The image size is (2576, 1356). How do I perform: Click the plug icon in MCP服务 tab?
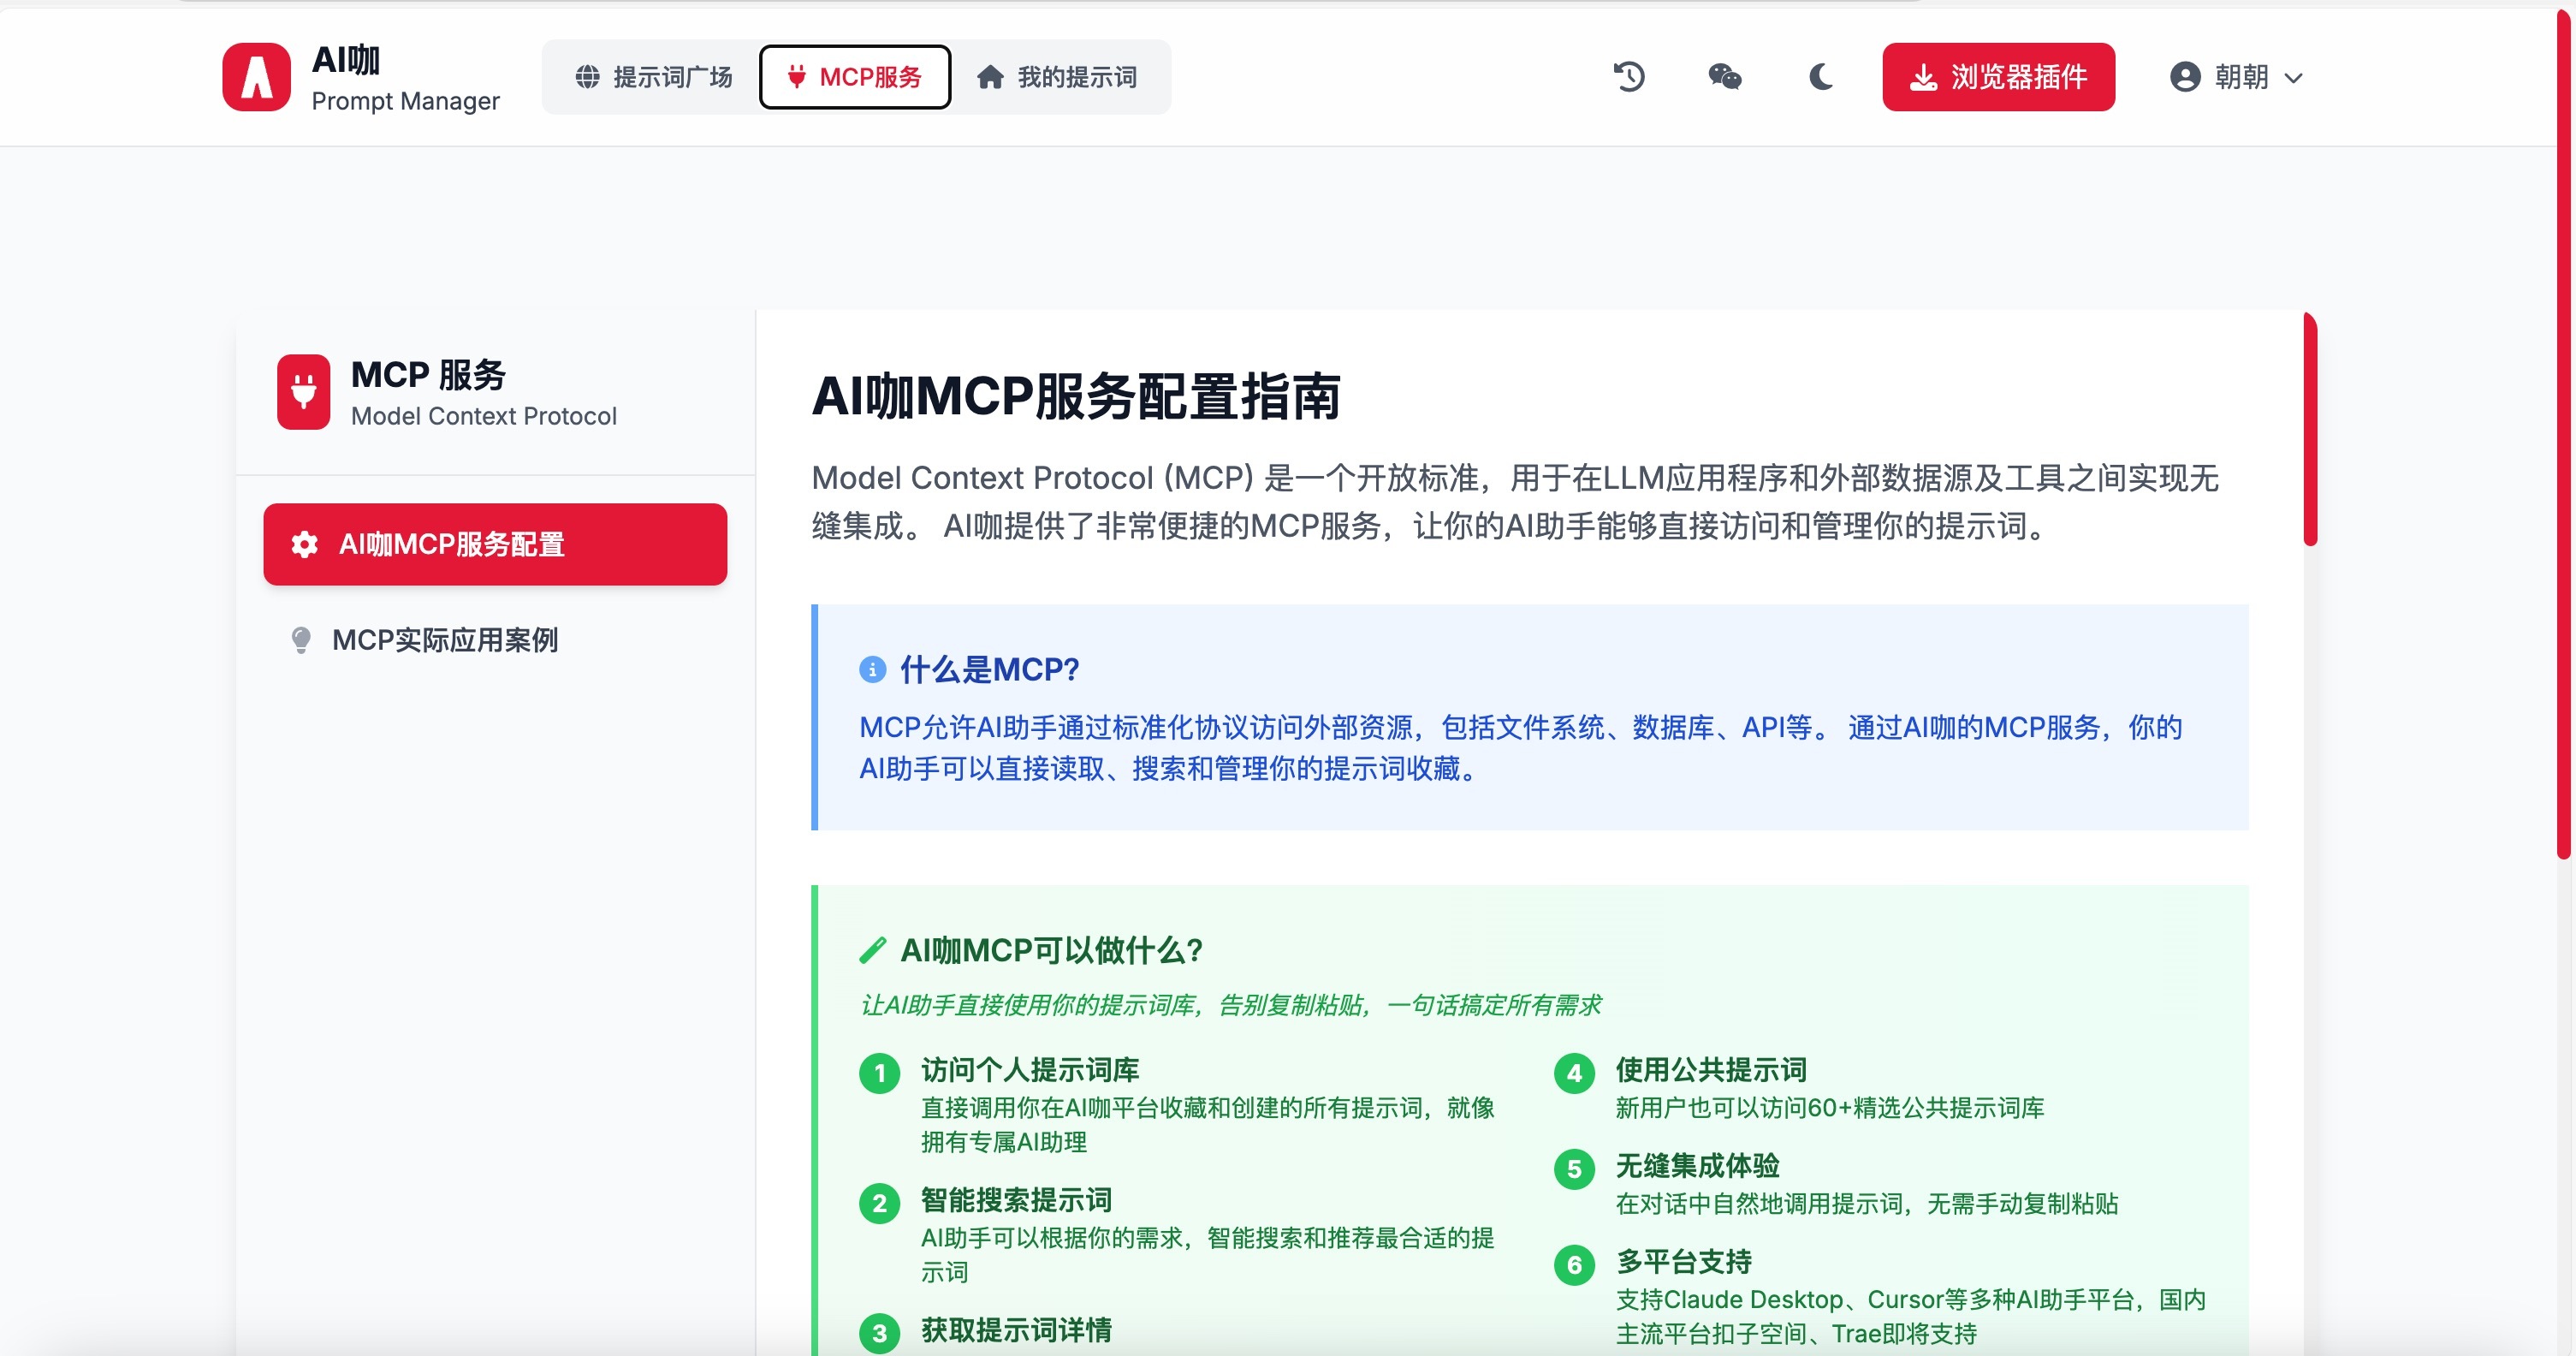[x=796, y=77]
